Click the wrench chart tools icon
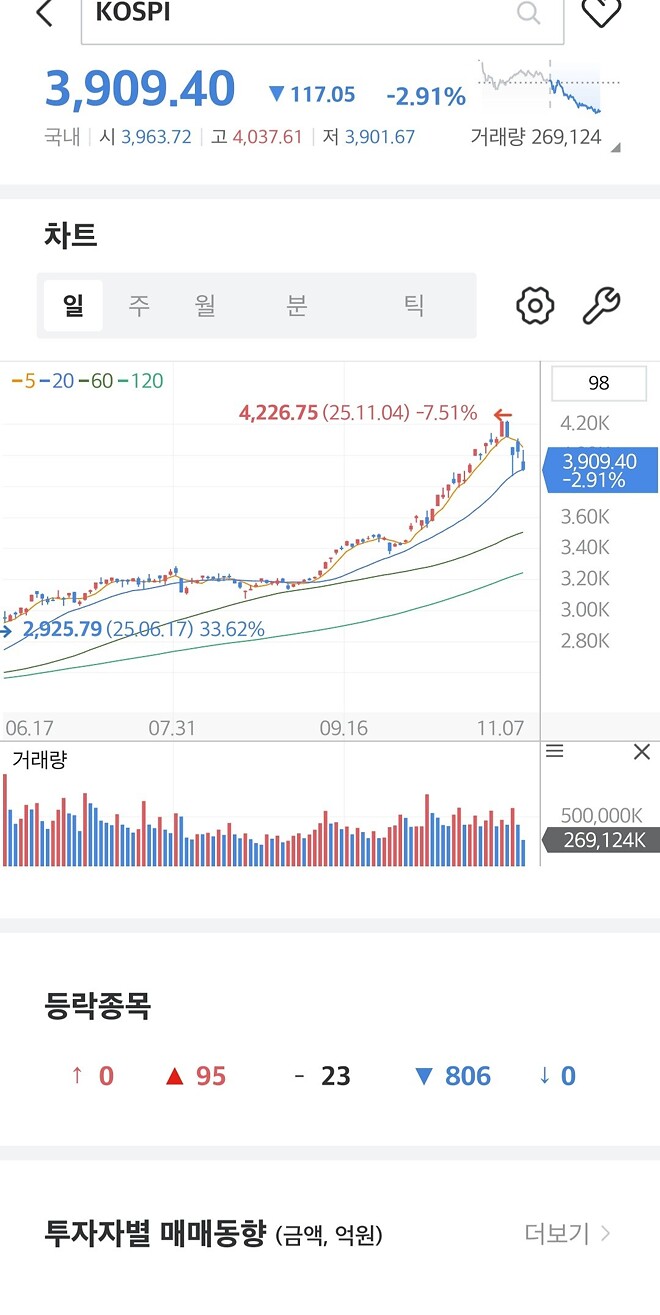The height and width of the screenshot is (1315, 660). click(x=602, y=305)
